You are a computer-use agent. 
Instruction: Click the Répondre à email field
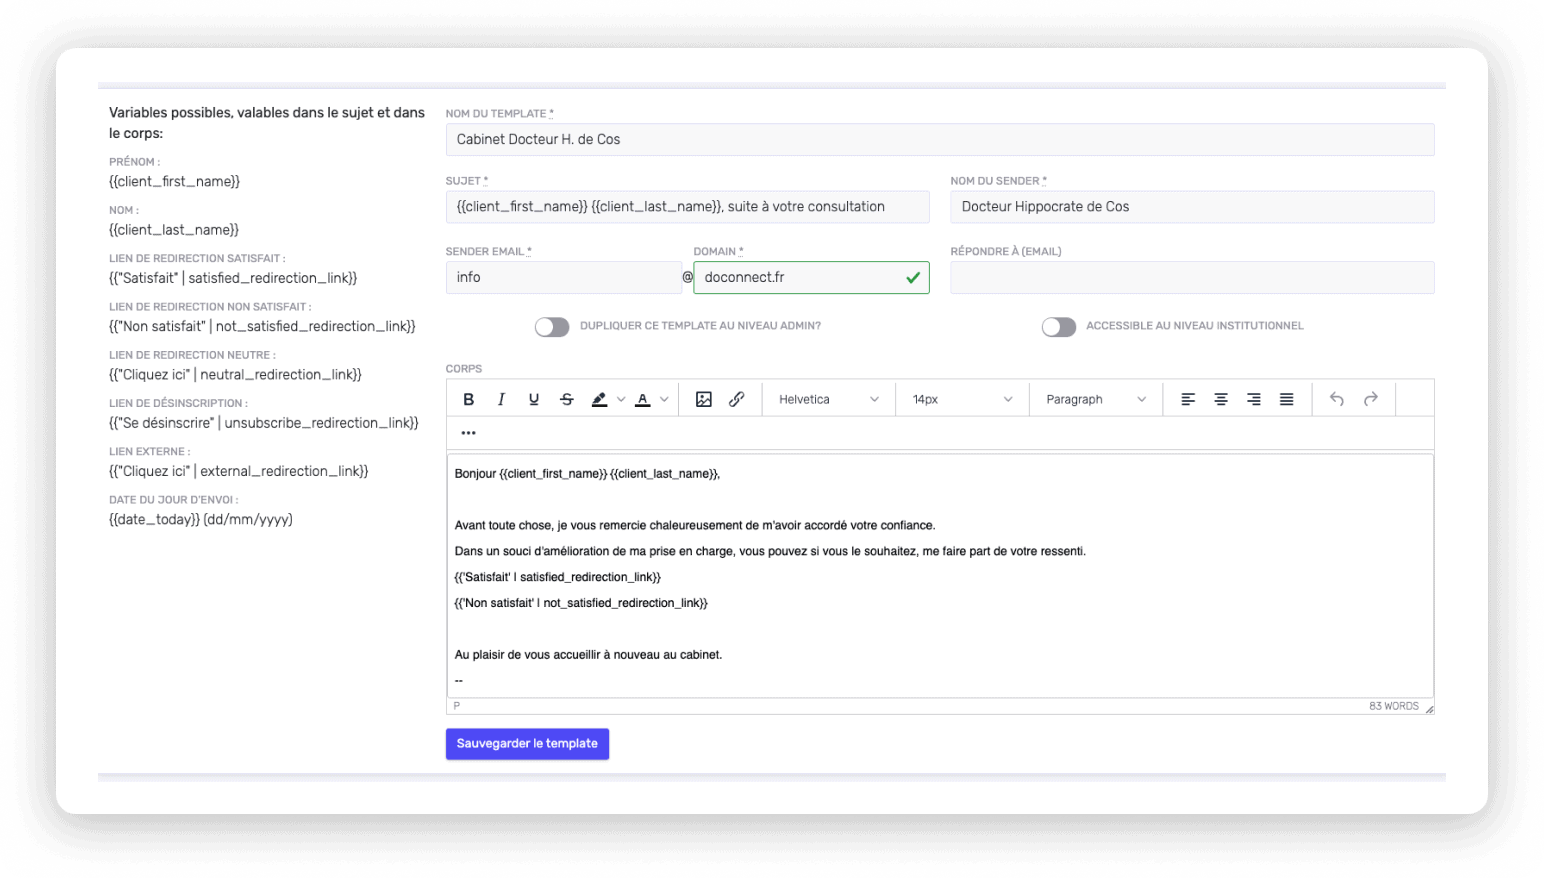click(1191, 277)
